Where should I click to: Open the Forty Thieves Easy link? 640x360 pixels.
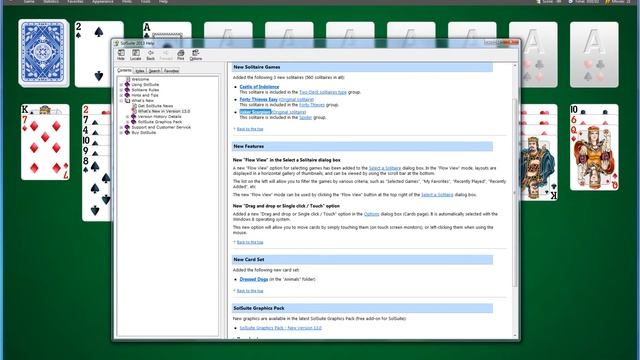click(258, 99)
